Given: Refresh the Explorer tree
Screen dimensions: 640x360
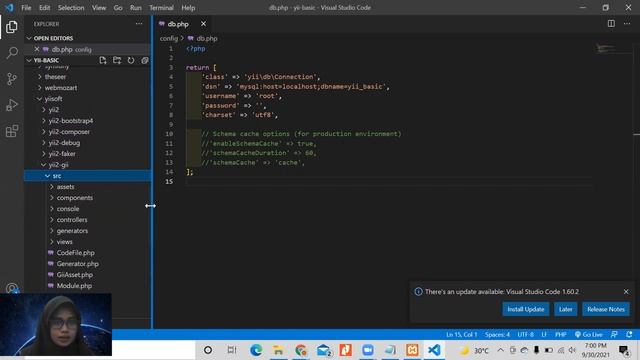Looking at the screenshot, I should pyautogui.click(x=131, y=60).
